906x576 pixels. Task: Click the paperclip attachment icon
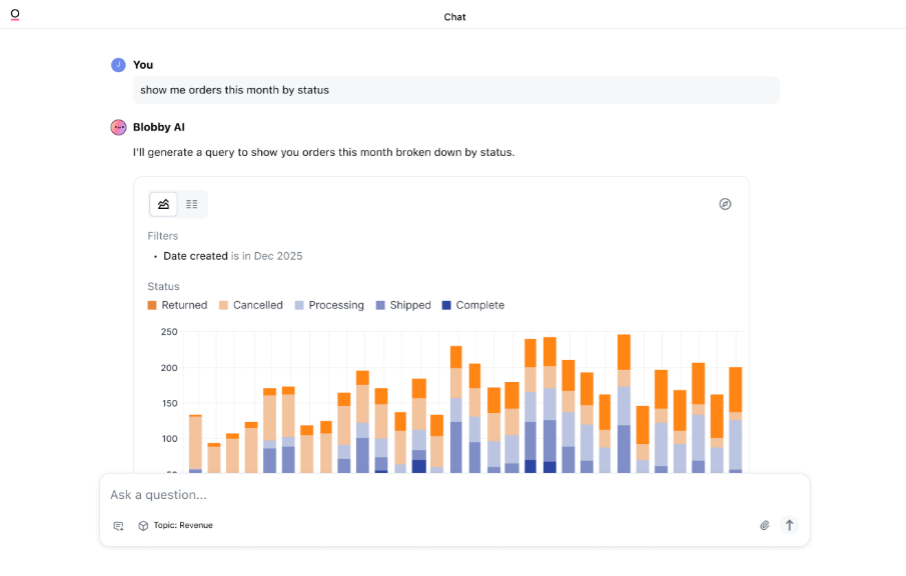click(764, 525)
